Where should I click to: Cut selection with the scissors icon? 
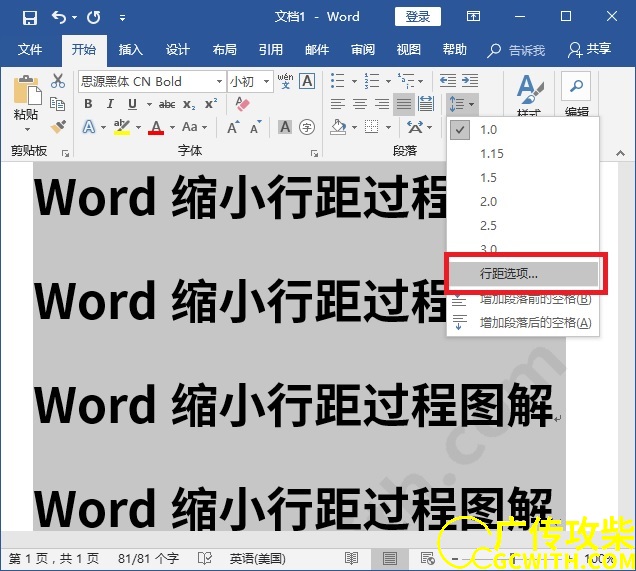point(58,81)
